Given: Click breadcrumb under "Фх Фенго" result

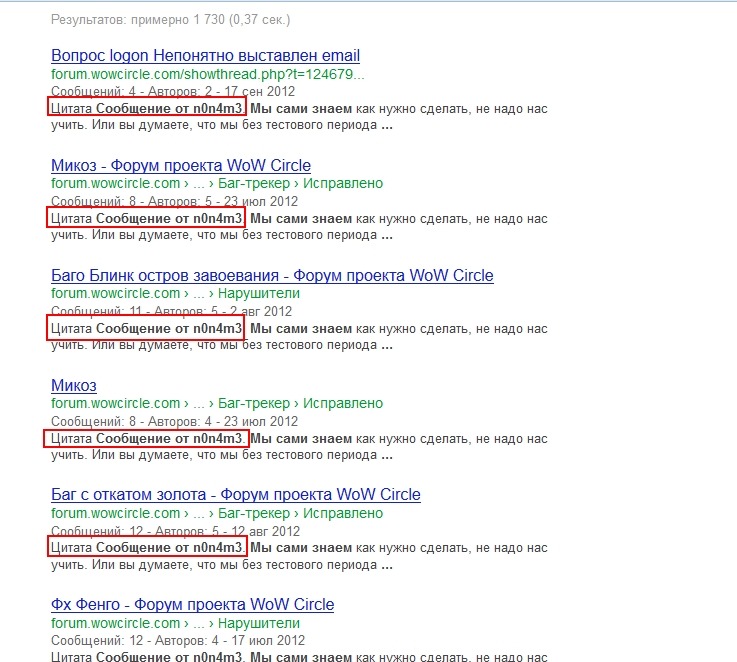Looking at the screenshot, I should point(175,623).
